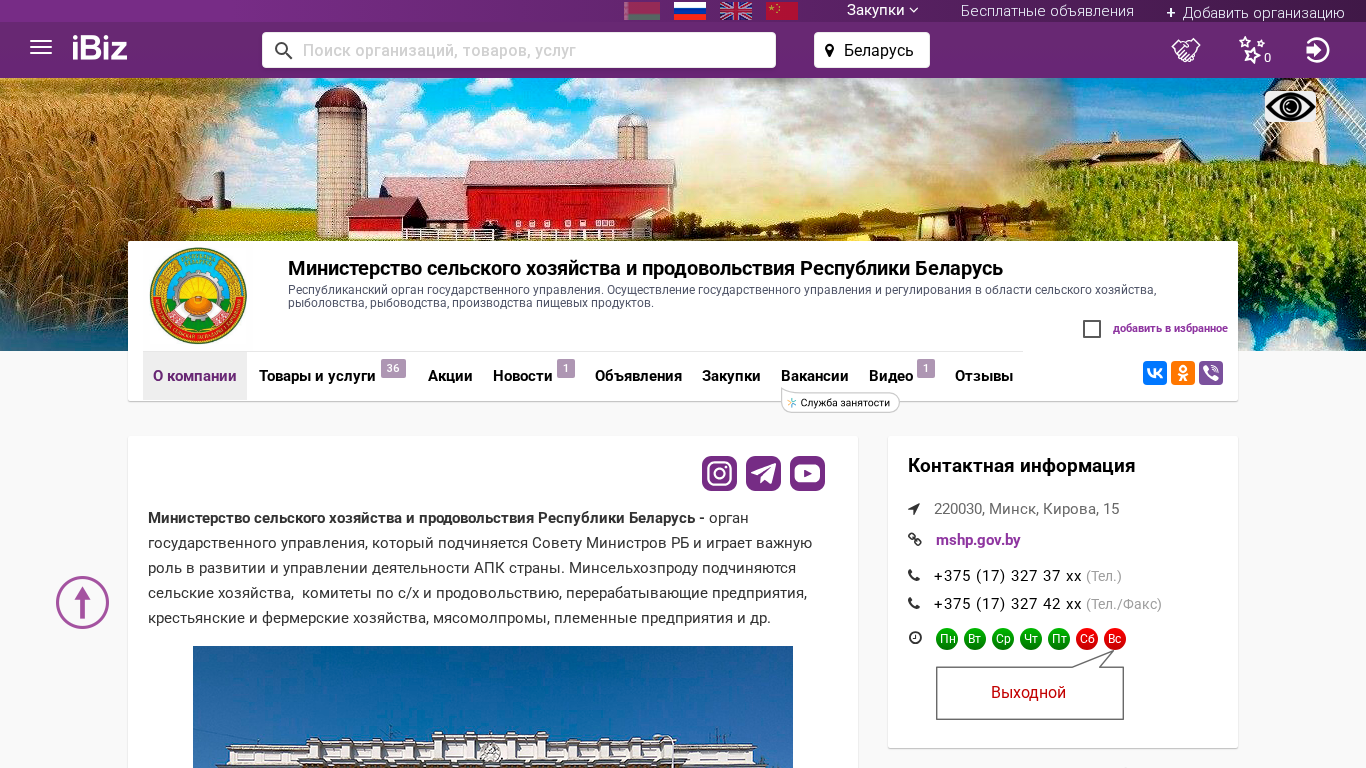Click Добавить организацию link
Screen dimensions: 1366x768
click(1255, 12)
